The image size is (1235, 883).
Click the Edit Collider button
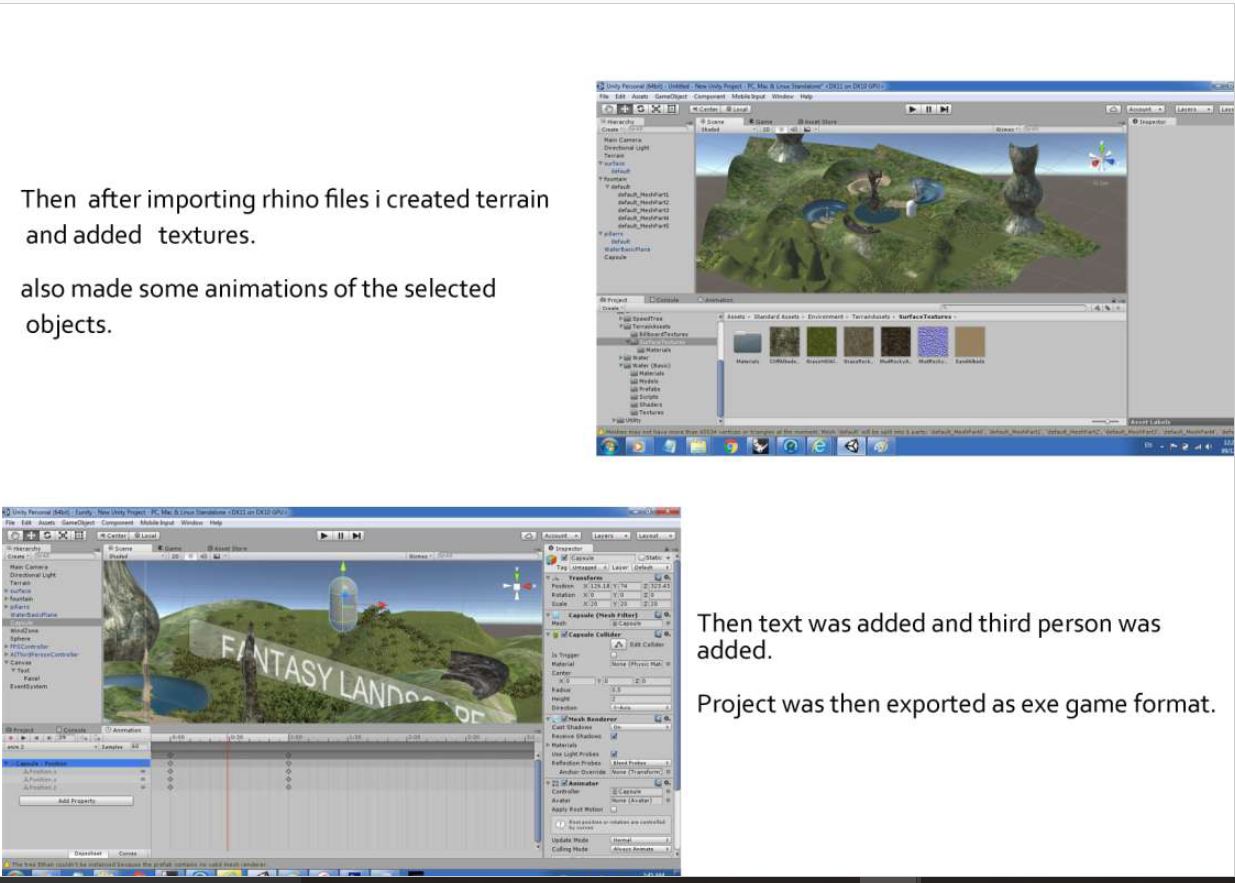(618, 643)
